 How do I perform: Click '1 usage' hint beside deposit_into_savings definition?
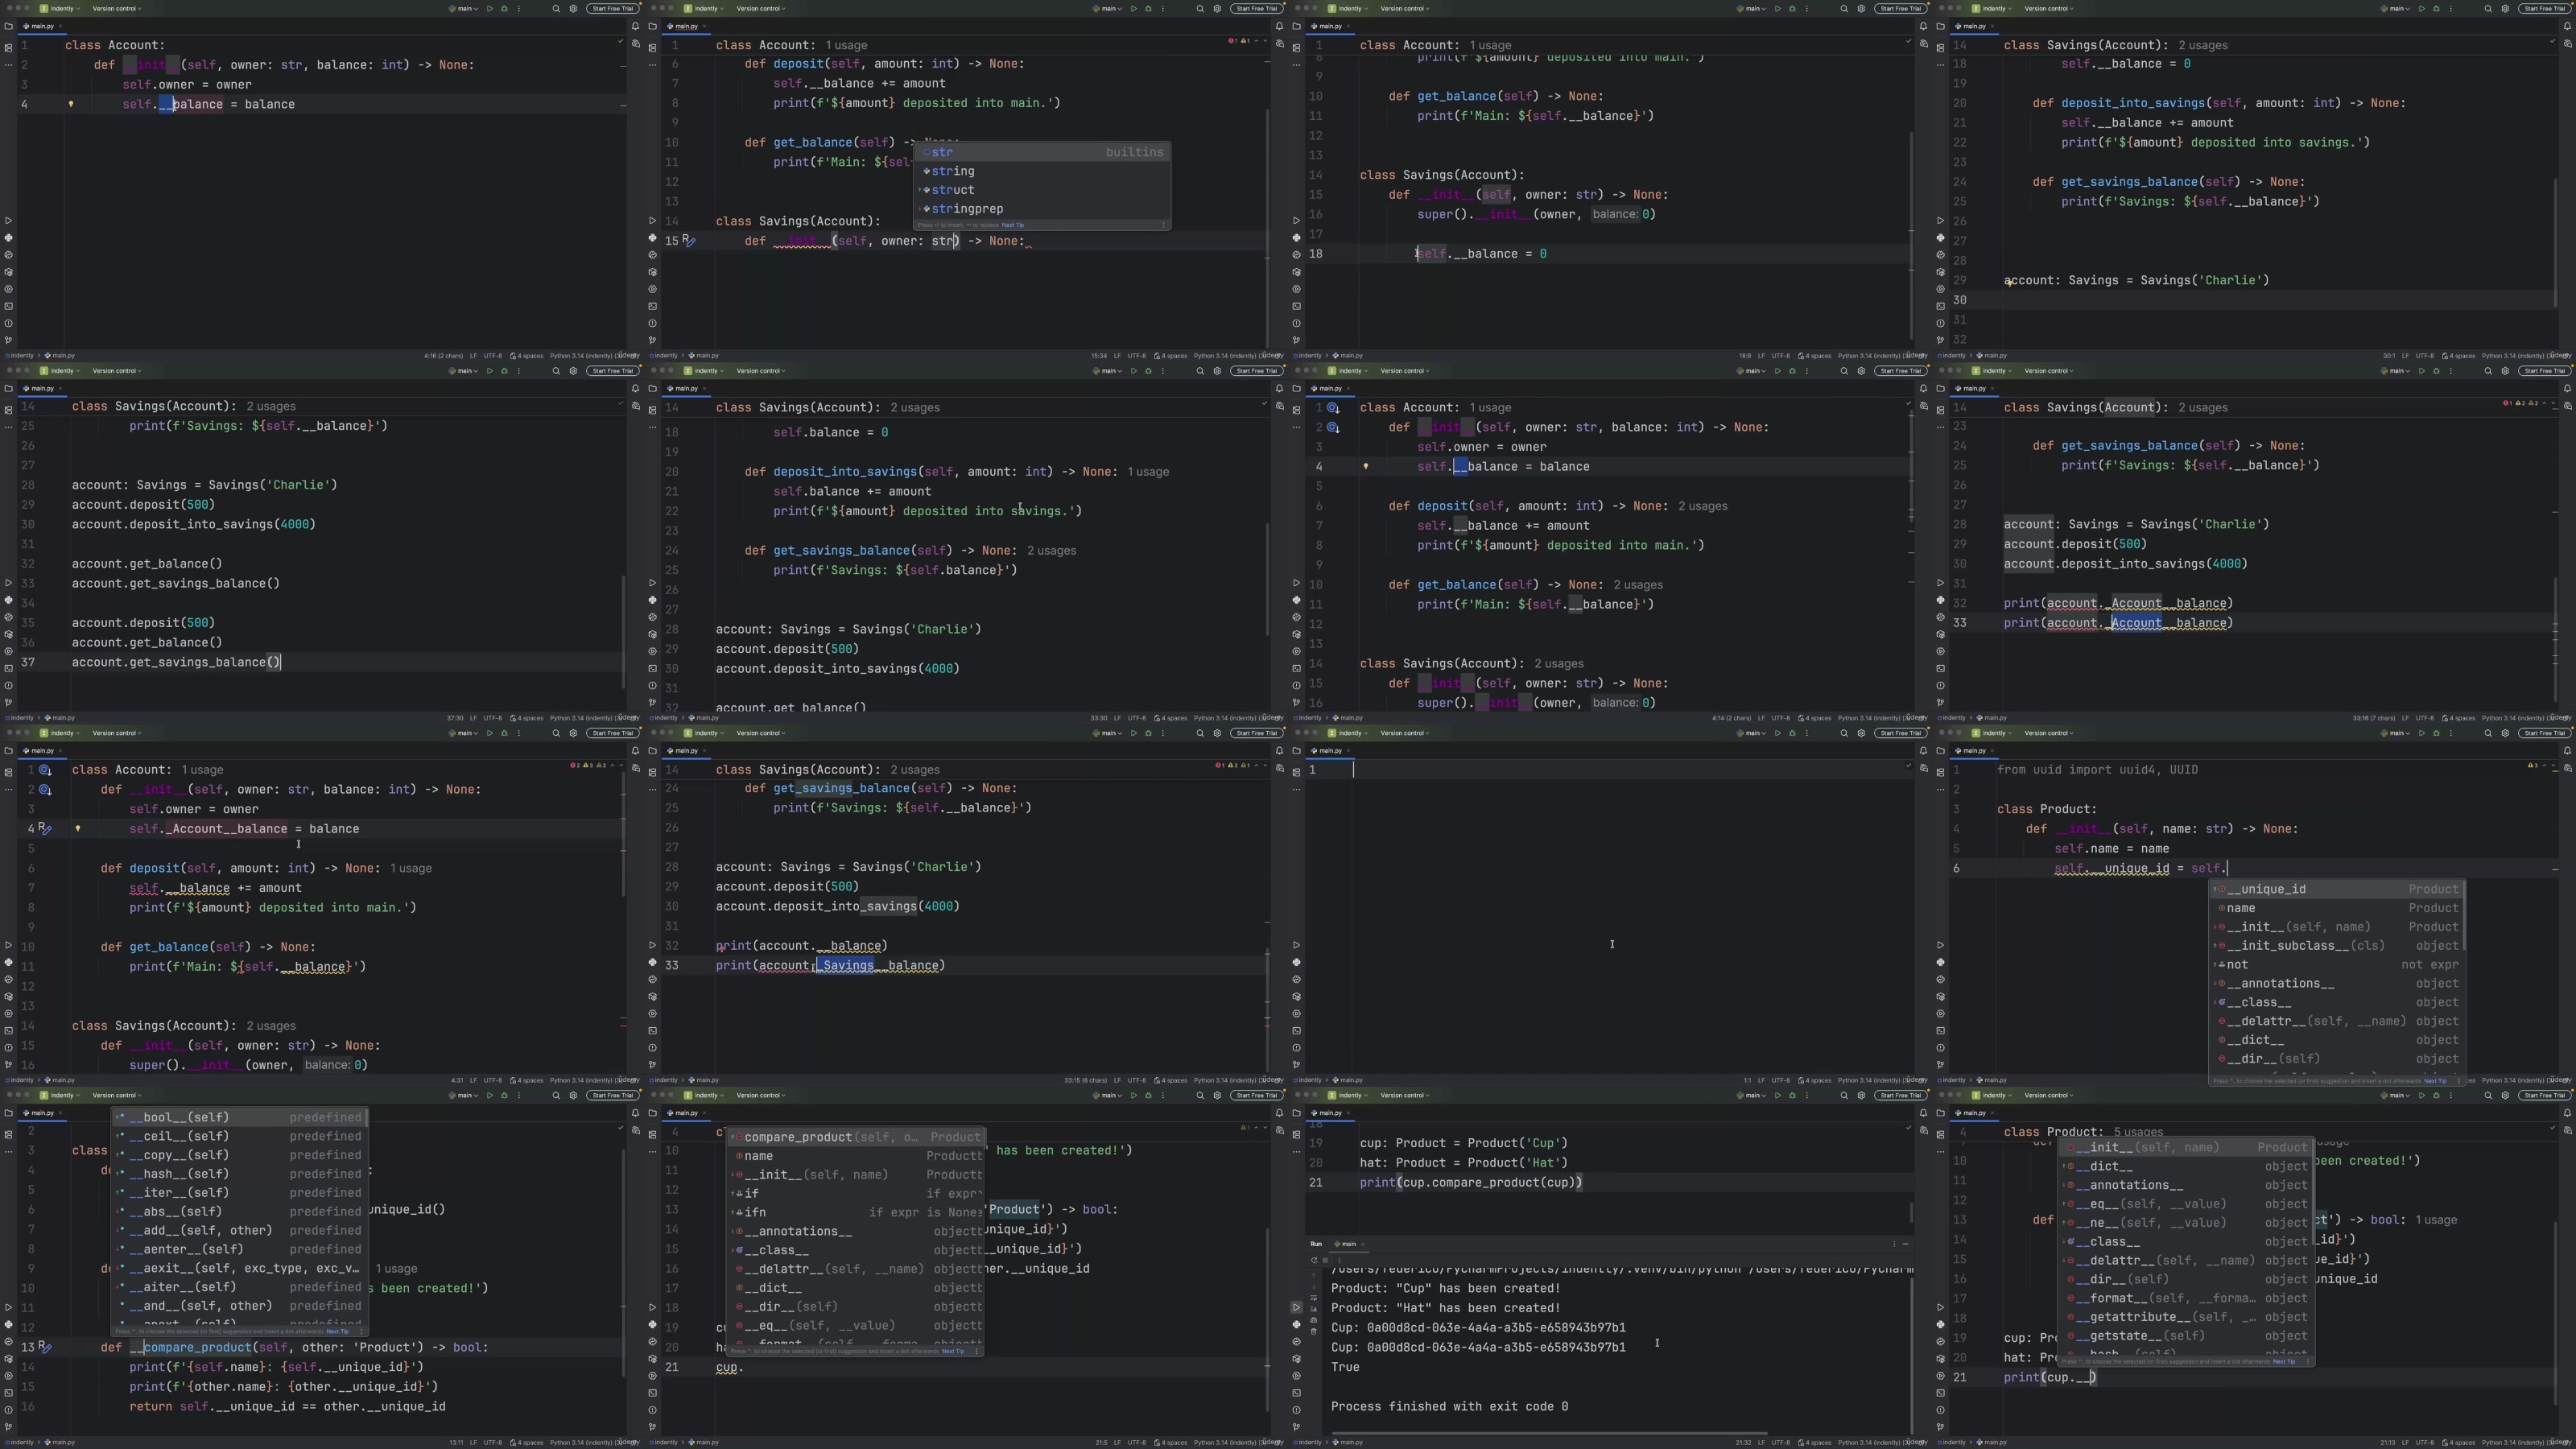click(1148, 472)
